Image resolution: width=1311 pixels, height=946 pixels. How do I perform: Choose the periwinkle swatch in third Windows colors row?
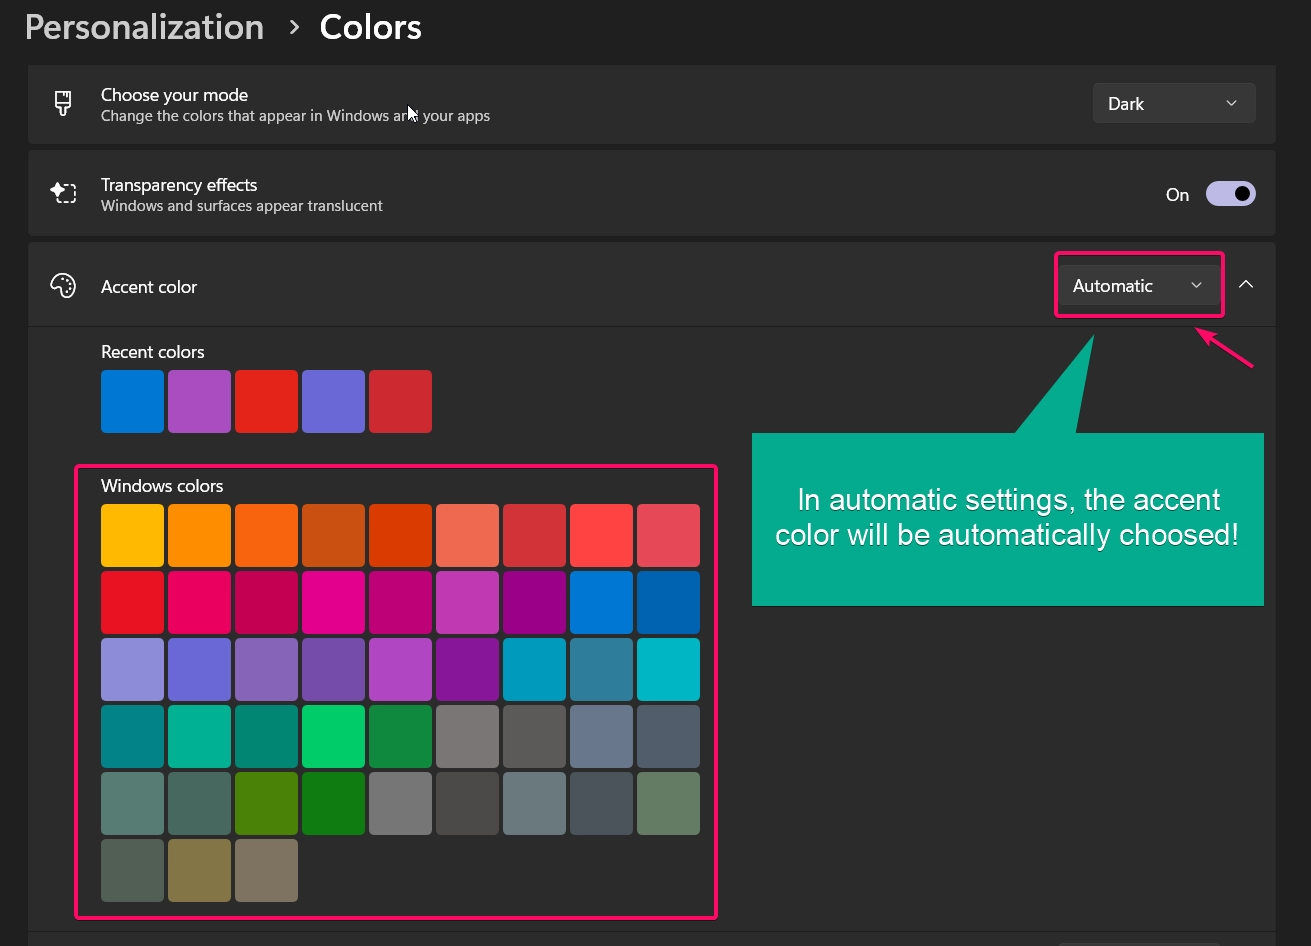point(199,670)
